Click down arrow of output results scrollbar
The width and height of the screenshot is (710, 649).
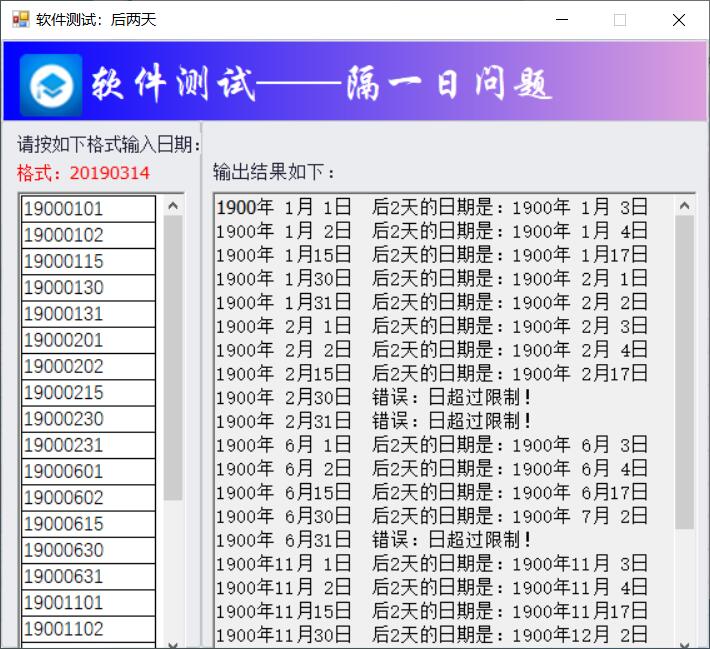pyautogui.click(x=685, y=641)
